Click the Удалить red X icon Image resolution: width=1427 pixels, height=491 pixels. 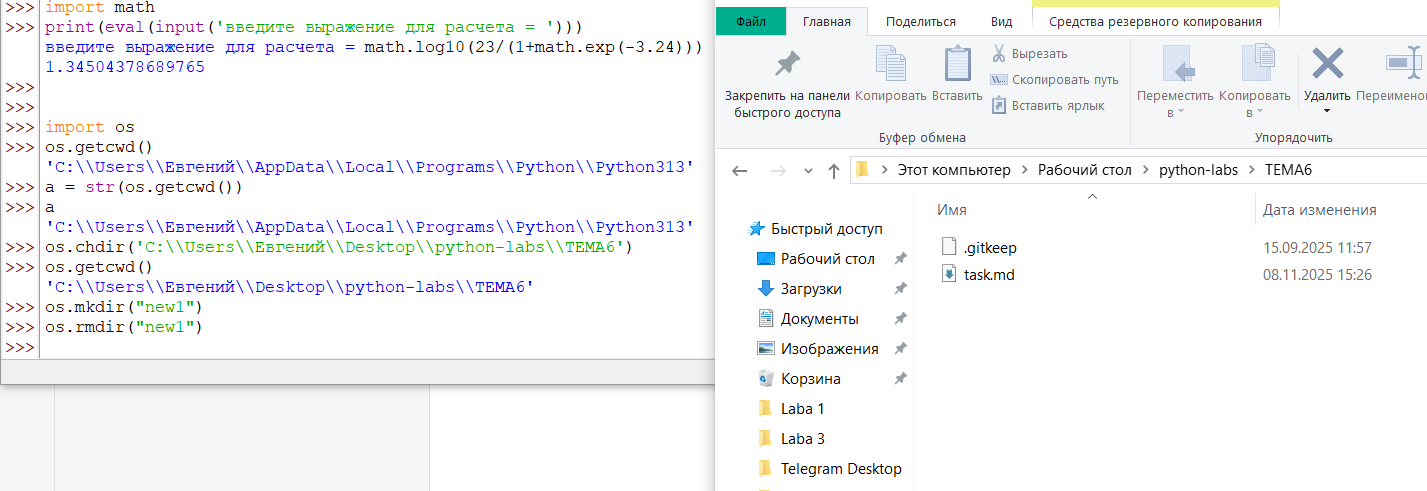click(1327, 64)
